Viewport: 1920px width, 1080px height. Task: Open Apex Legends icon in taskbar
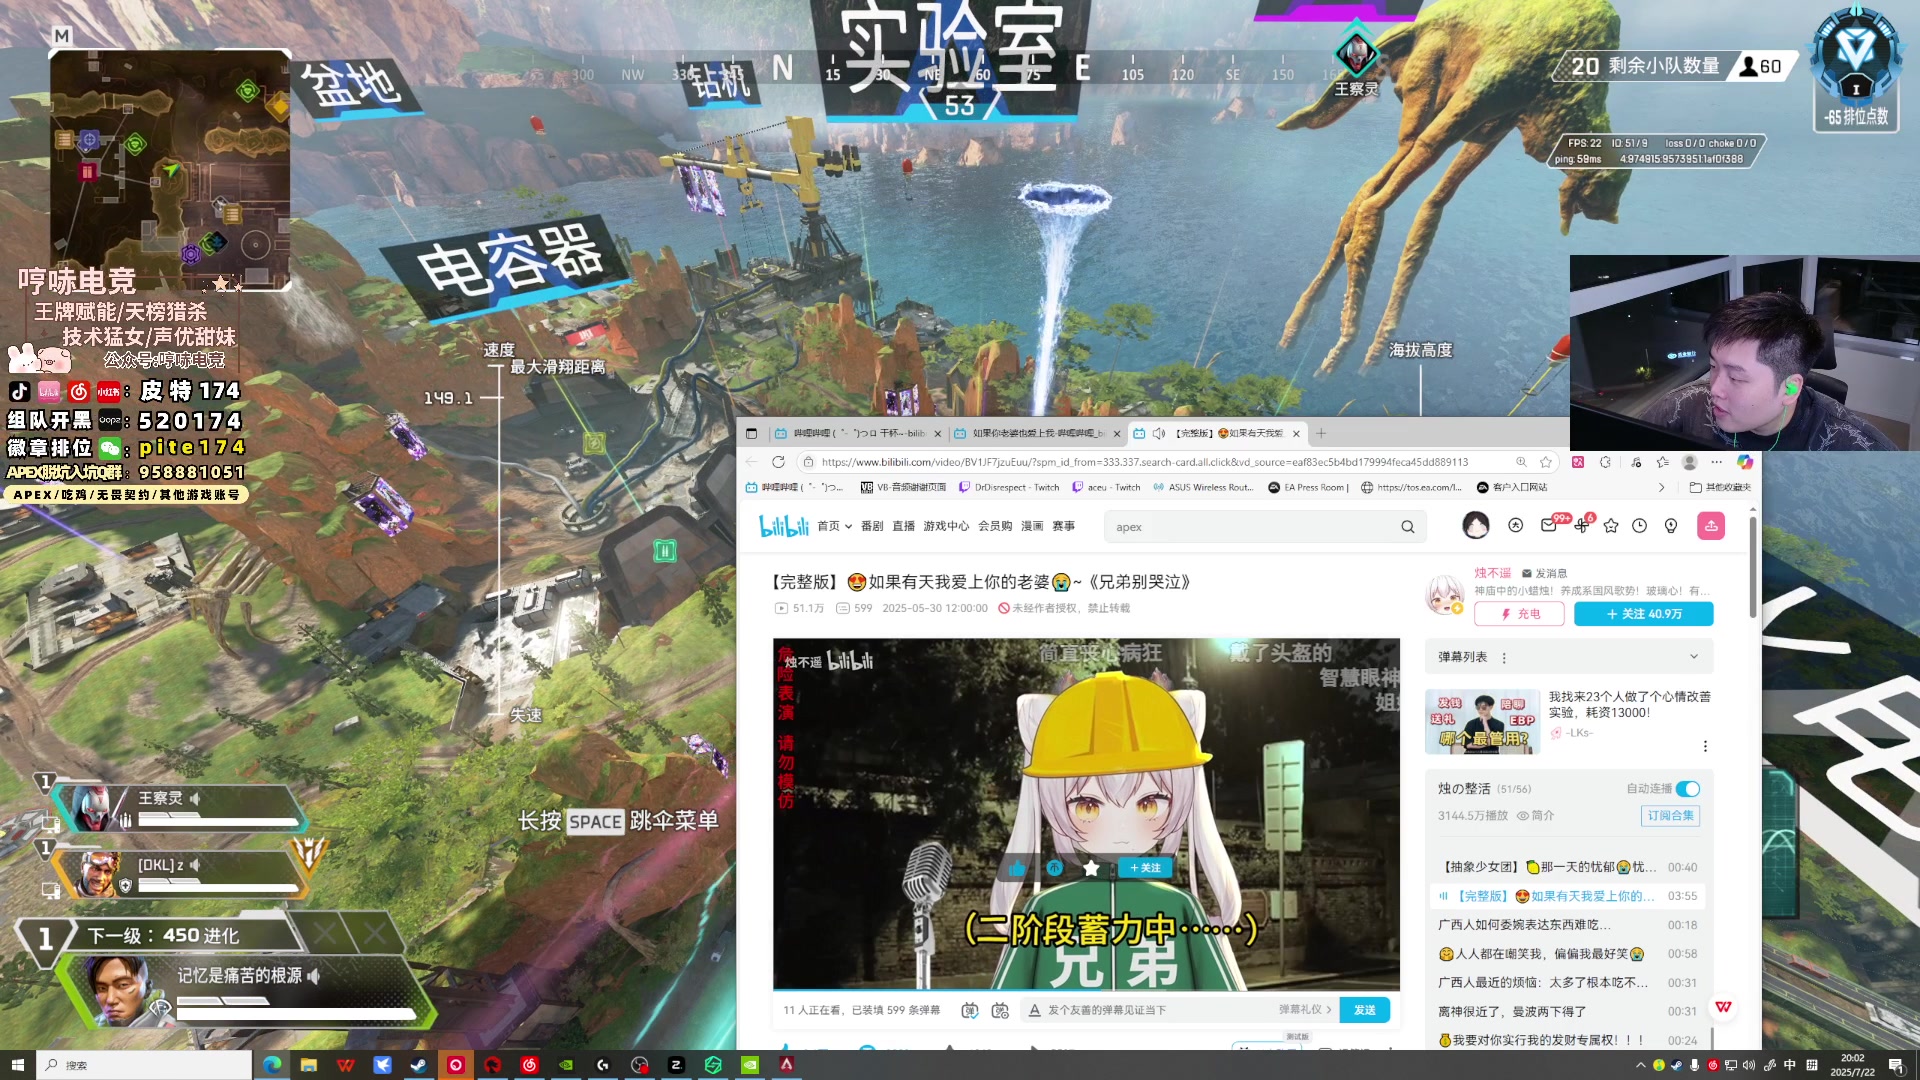click(787, 1065)
